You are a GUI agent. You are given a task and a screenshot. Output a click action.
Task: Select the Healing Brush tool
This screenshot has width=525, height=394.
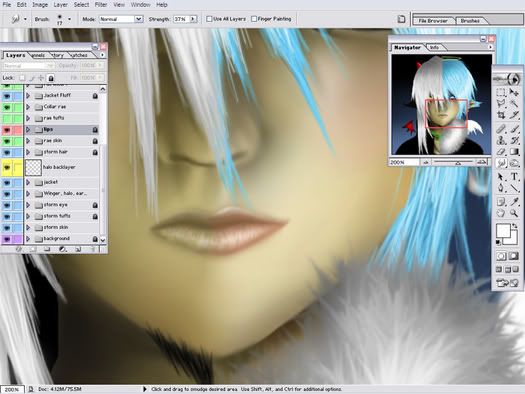coord(501,129)
